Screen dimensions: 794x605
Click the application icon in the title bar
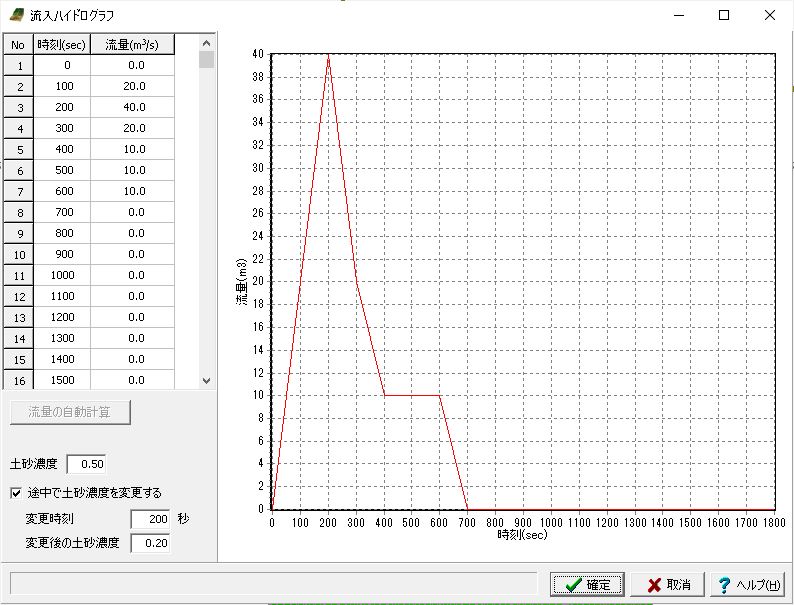[x=17, y=15]
